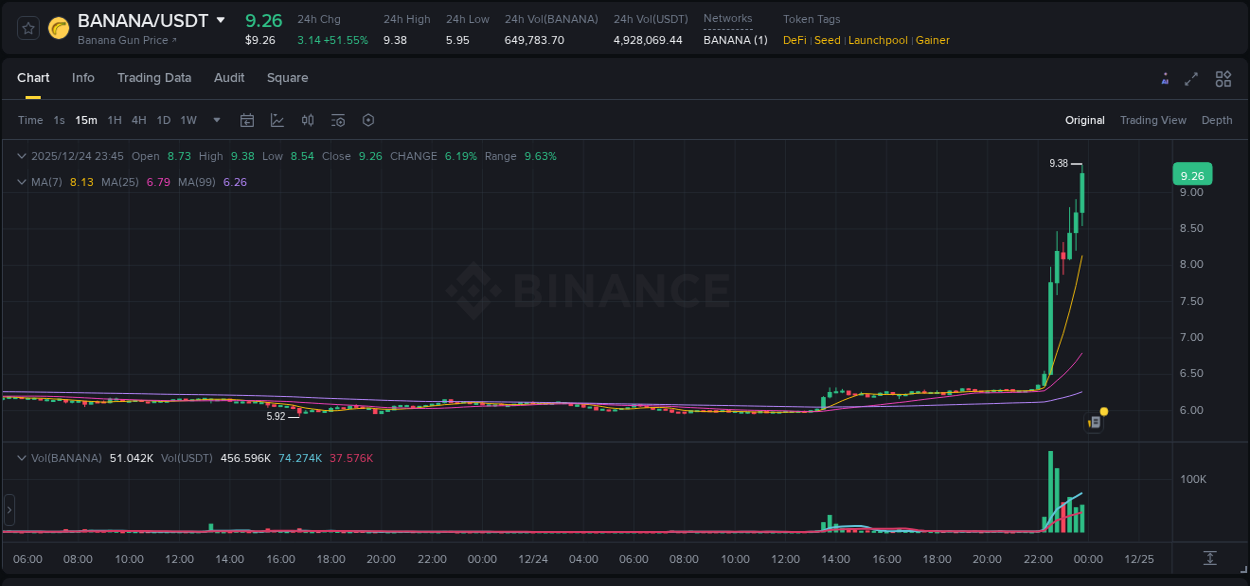Viewport: 1250px width, 586px height.
Task: Switch chart to Depth view
Action: pyautogui.click(x=1216, y=120)
